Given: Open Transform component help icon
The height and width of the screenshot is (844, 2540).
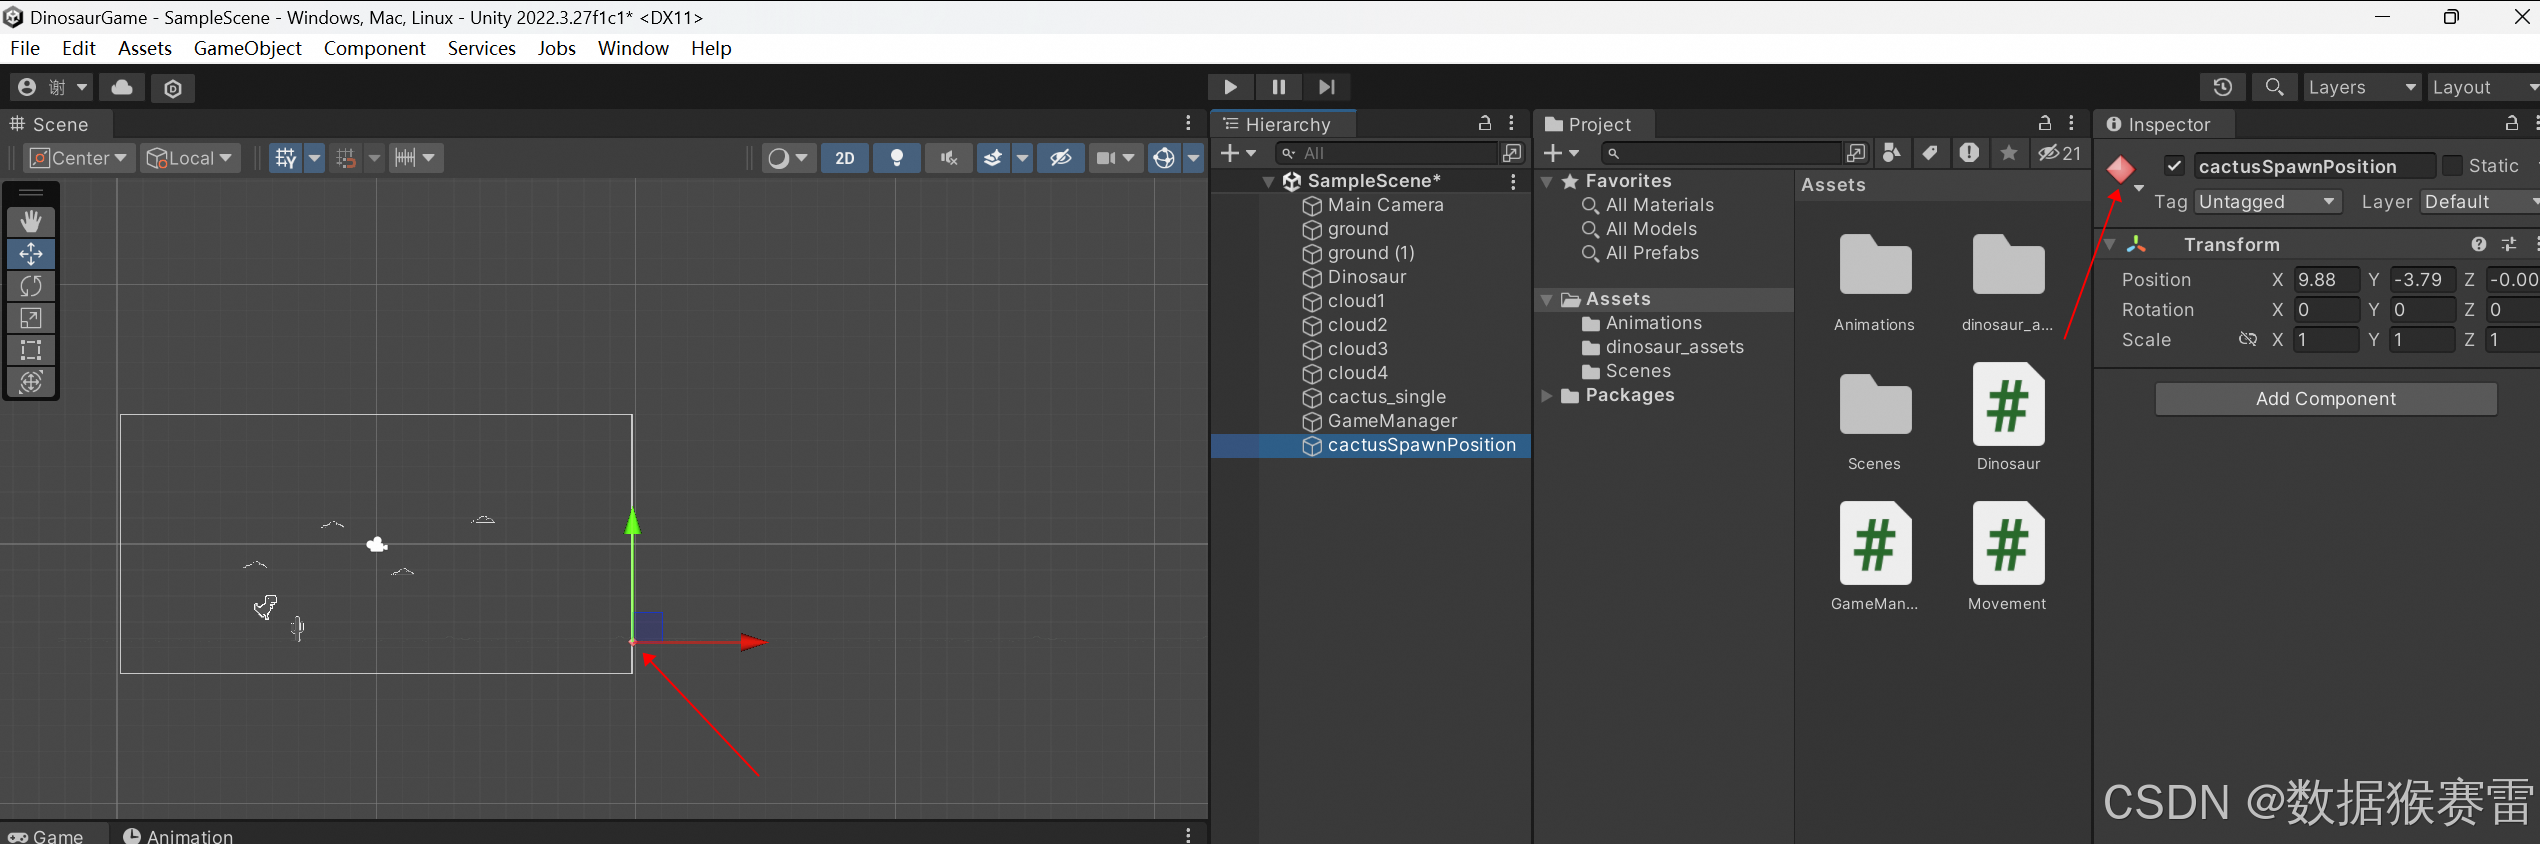Looking at the screenshot, I should click(x=2478, y=245).
